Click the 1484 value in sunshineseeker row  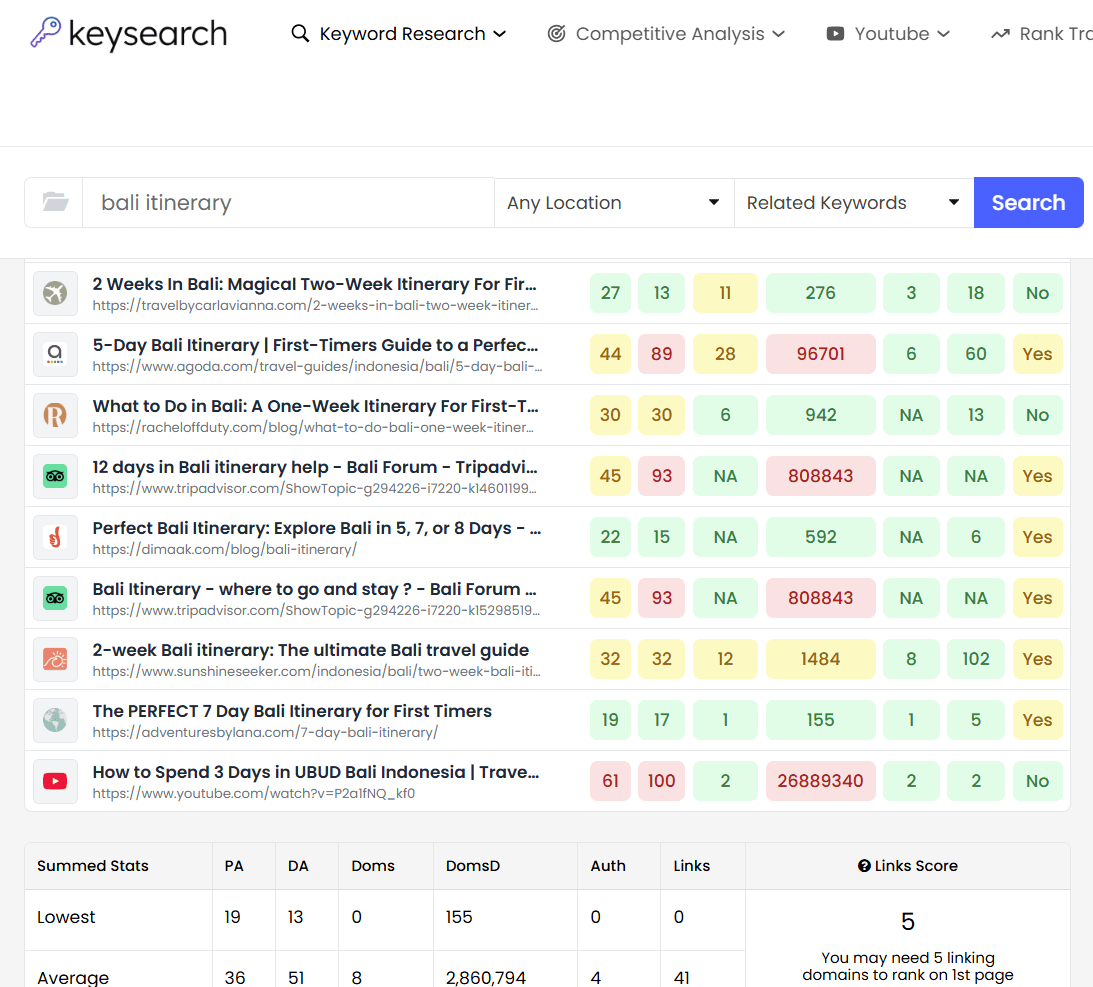[820, 659]
